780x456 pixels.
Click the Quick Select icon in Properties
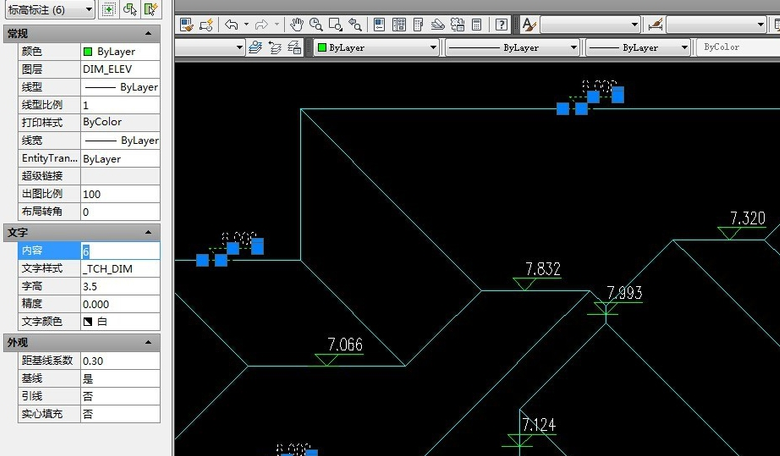coord(151,9)
